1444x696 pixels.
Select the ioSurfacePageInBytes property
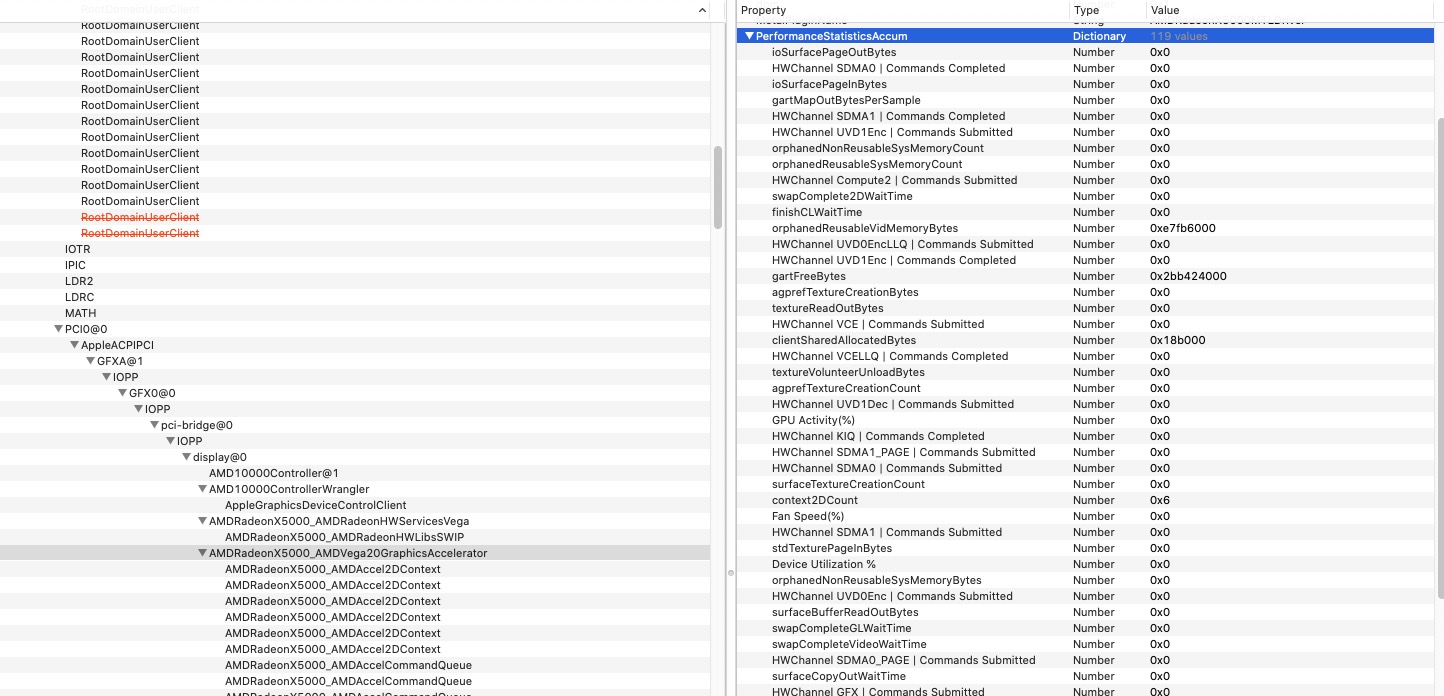829,84
